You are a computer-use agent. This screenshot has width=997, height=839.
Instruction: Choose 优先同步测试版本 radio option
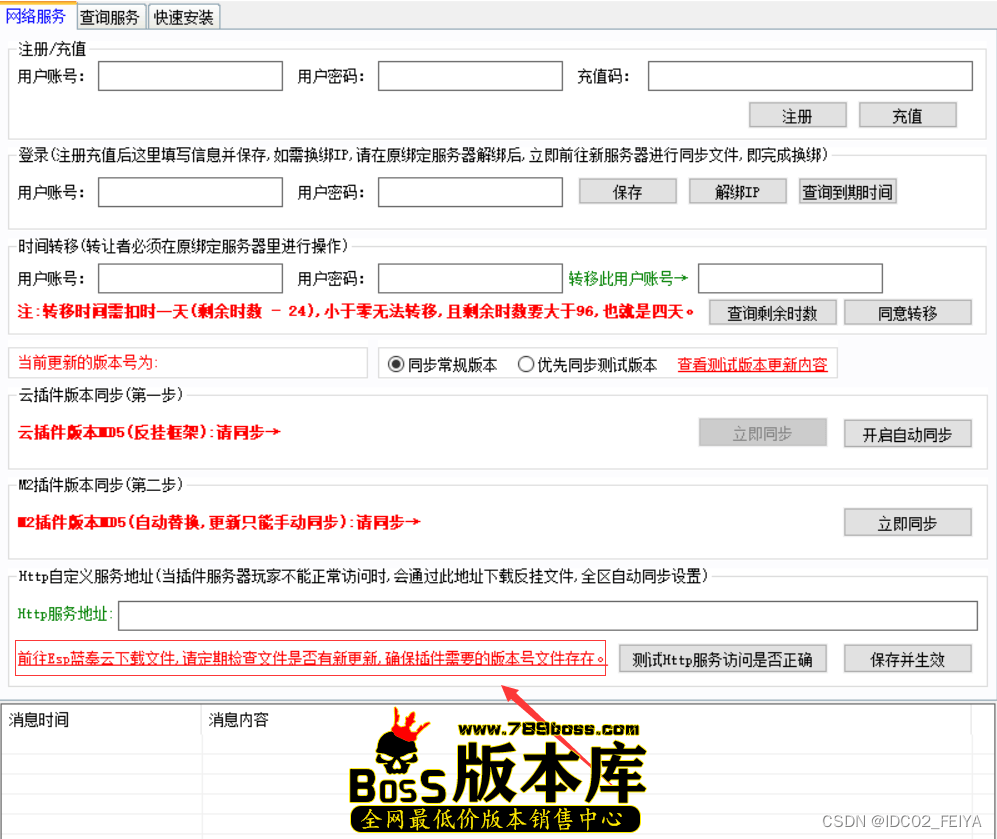[526, 365]
